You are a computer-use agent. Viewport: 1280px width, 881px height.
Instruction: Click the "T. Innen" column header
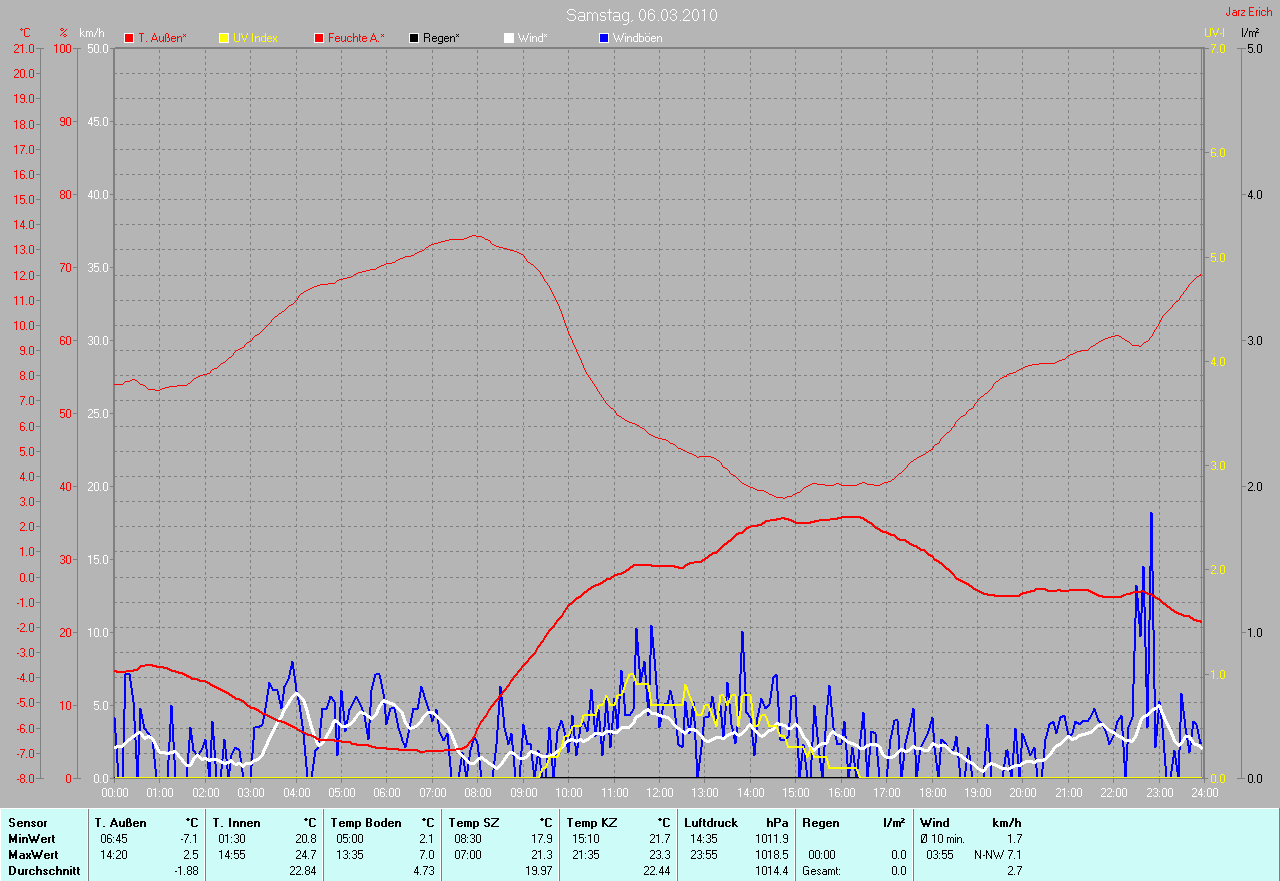236,823
